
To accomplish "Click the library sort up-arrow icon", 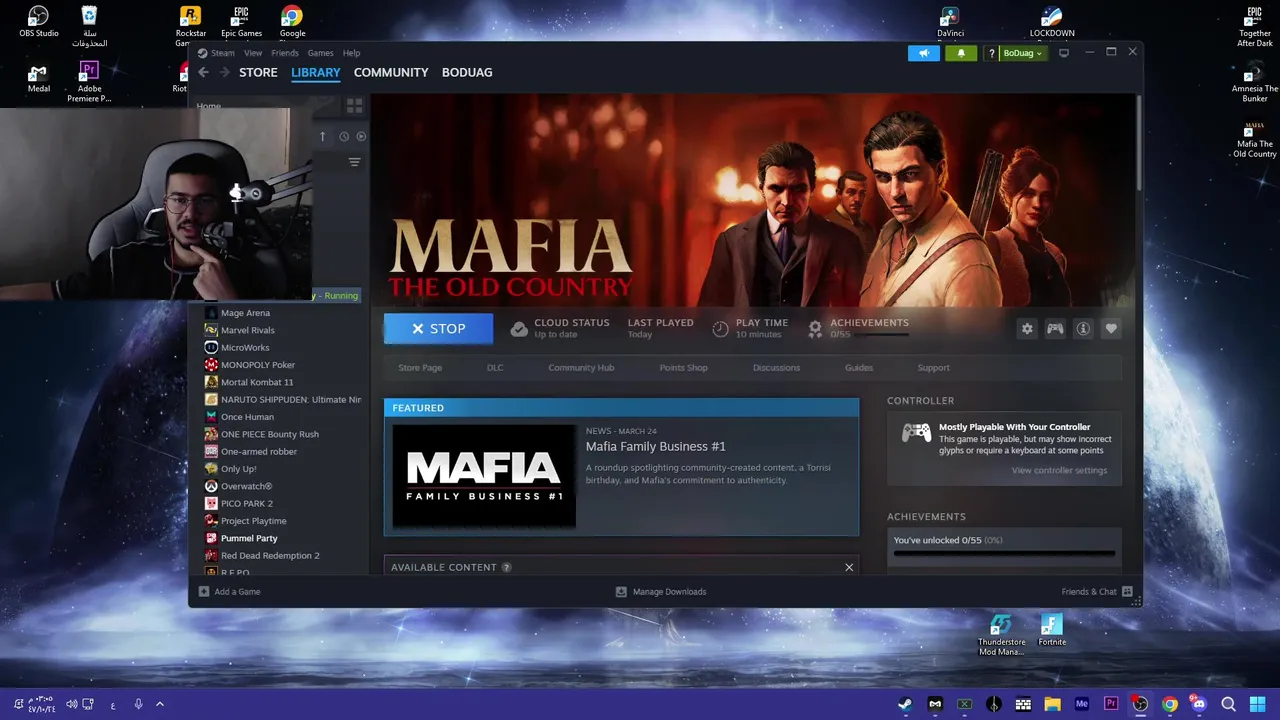I will point(322,136).
